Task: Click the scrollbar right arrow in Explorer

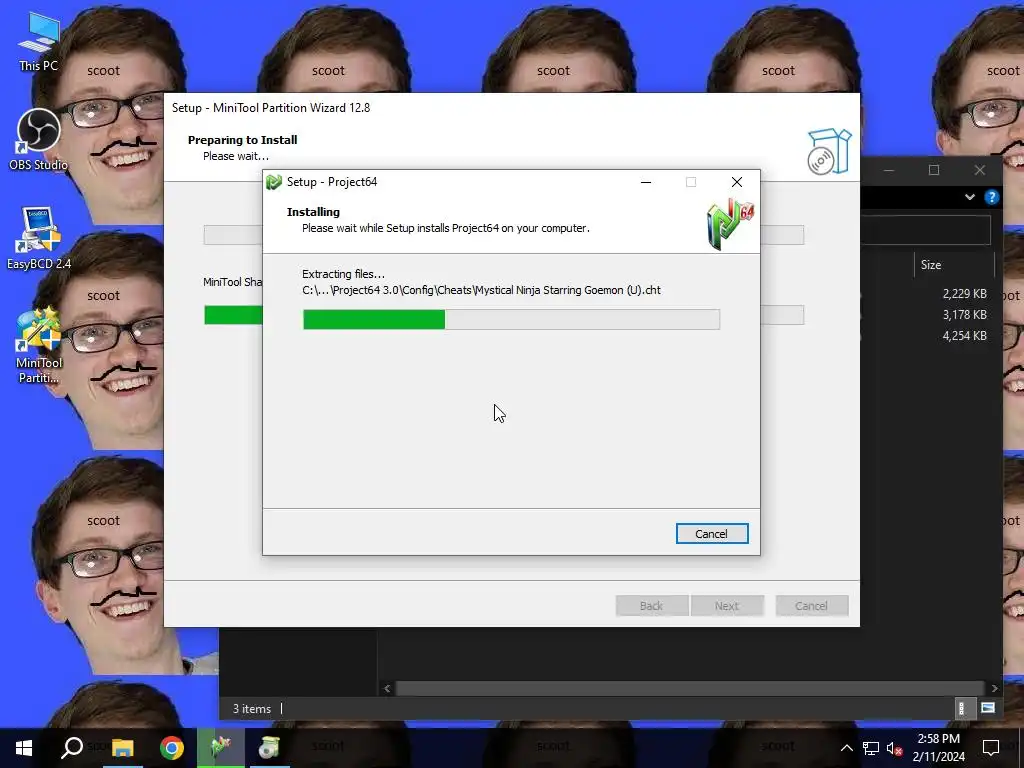Action: coord(995,688)
